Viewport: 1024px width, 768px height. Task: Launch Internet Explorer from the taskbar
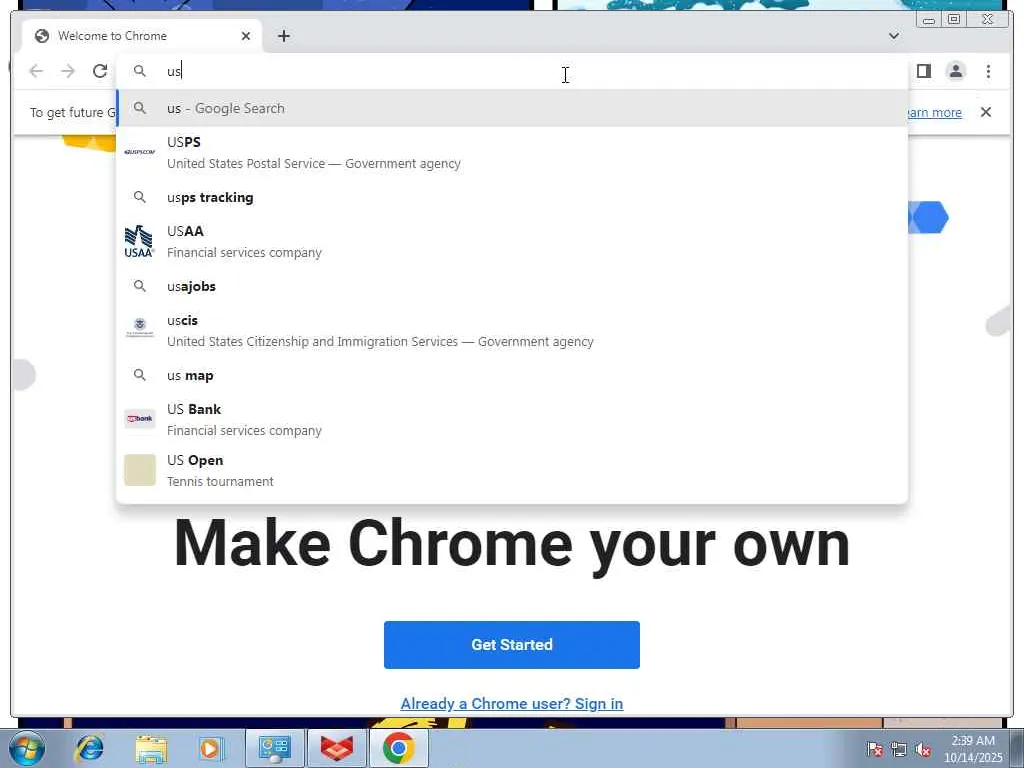pyautogui.click(x=89, y=748)
